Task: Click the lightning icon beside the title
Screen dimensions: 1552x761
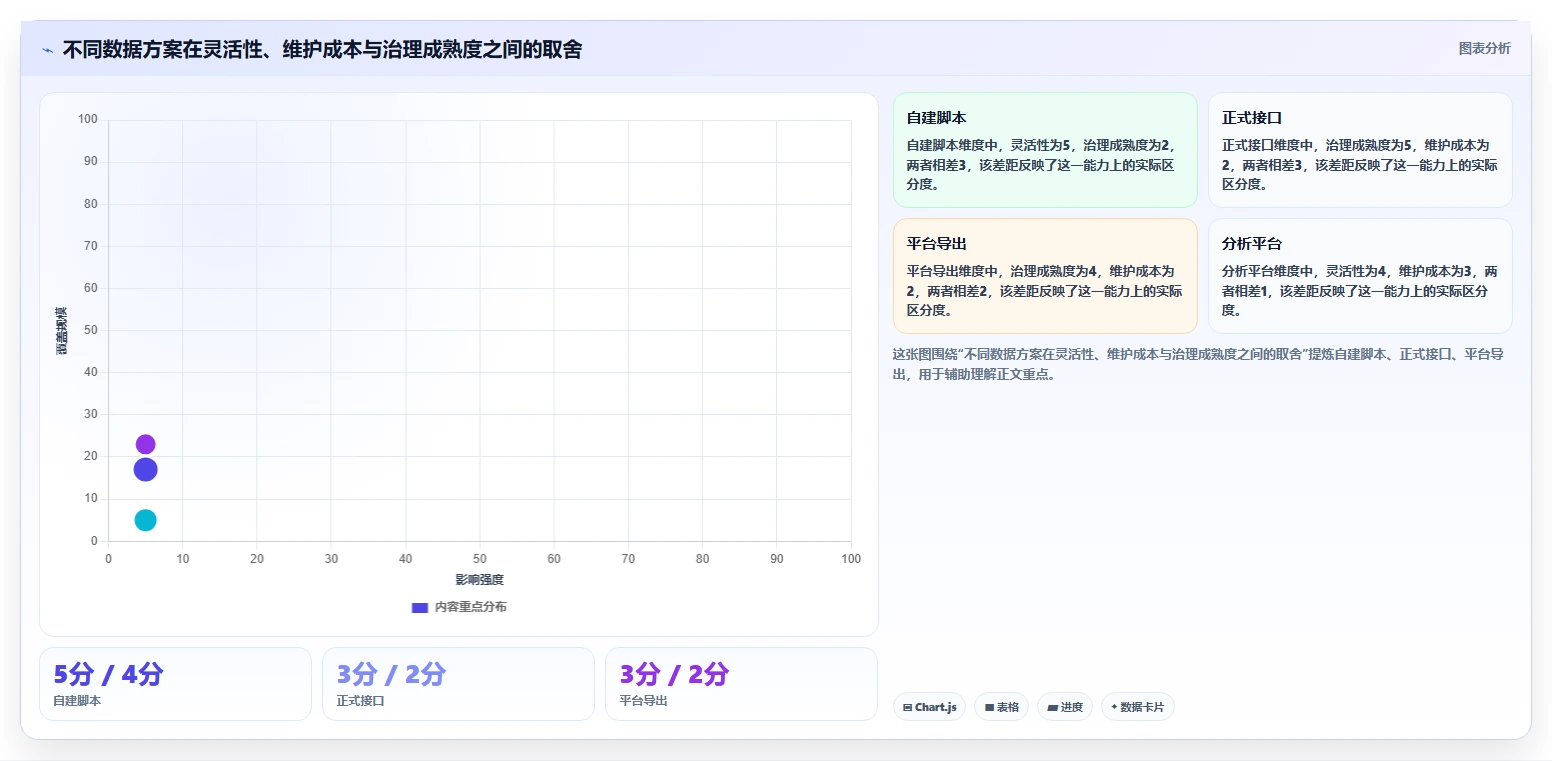Action: point(47,50)
